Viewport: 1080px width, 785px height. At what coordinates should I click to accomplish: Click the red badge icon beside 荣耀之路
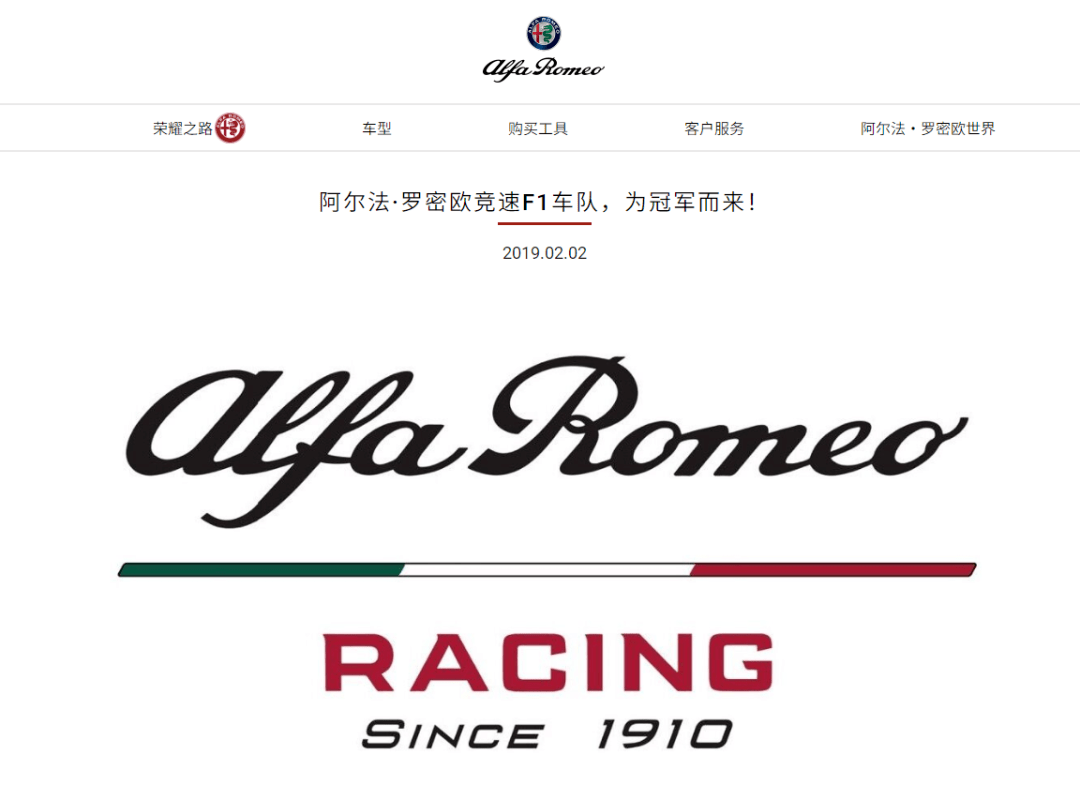pyautogui.click(x=230, y=128)
